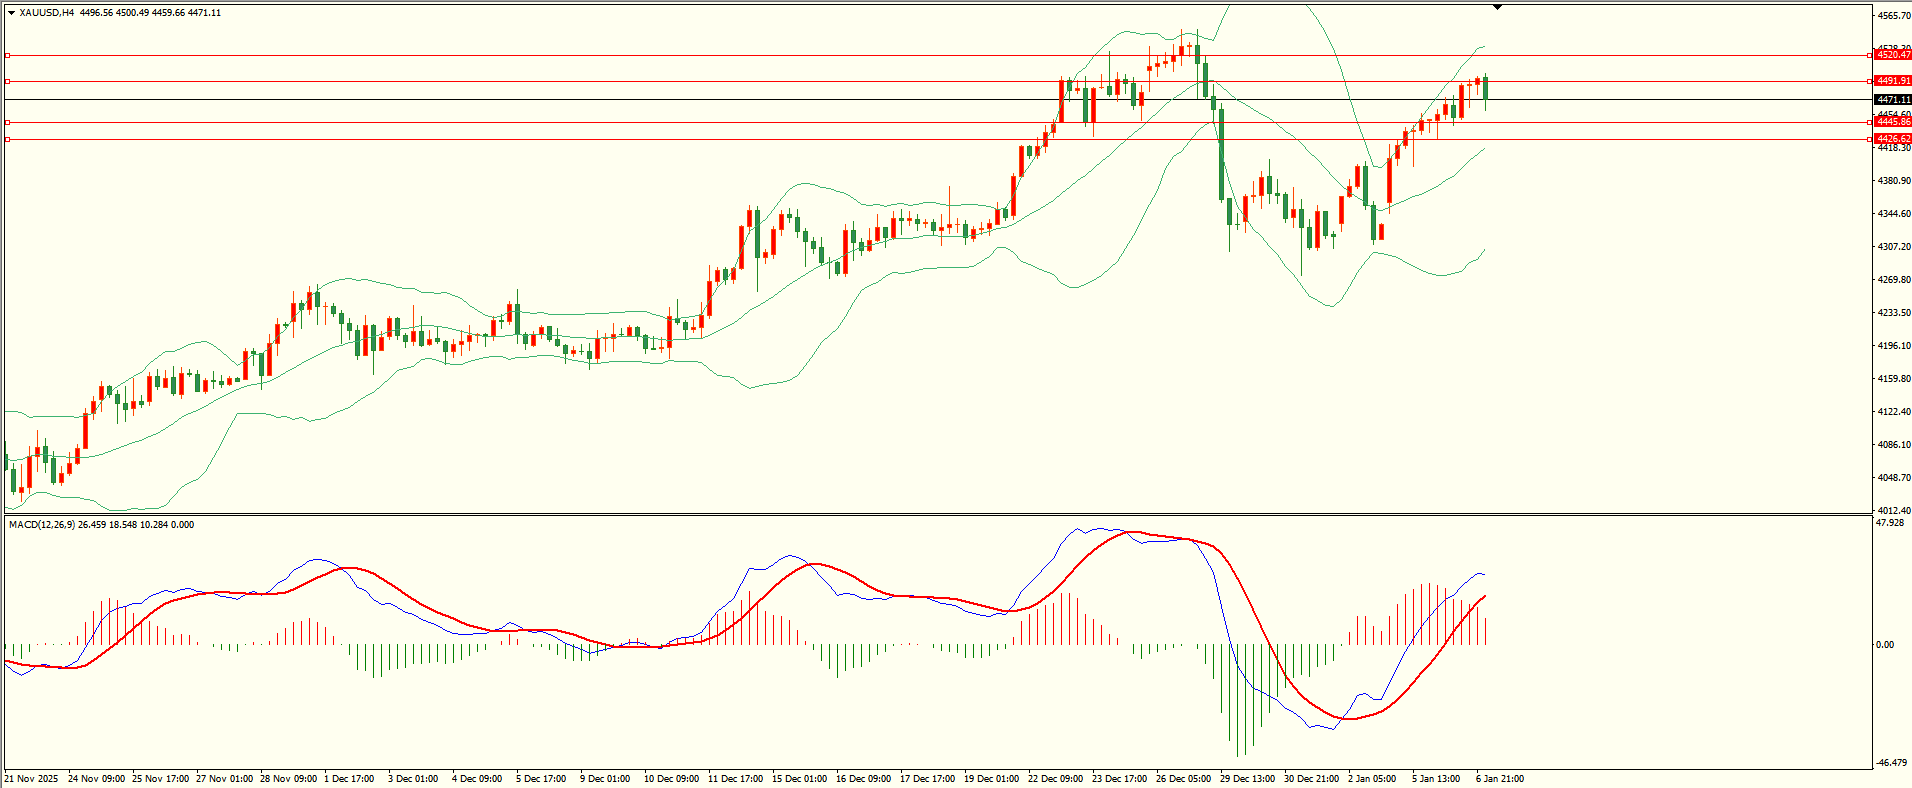Click the black 4471.11 current price label
This screenshot has height=788, width=1912.
(x=1893, y=100)
